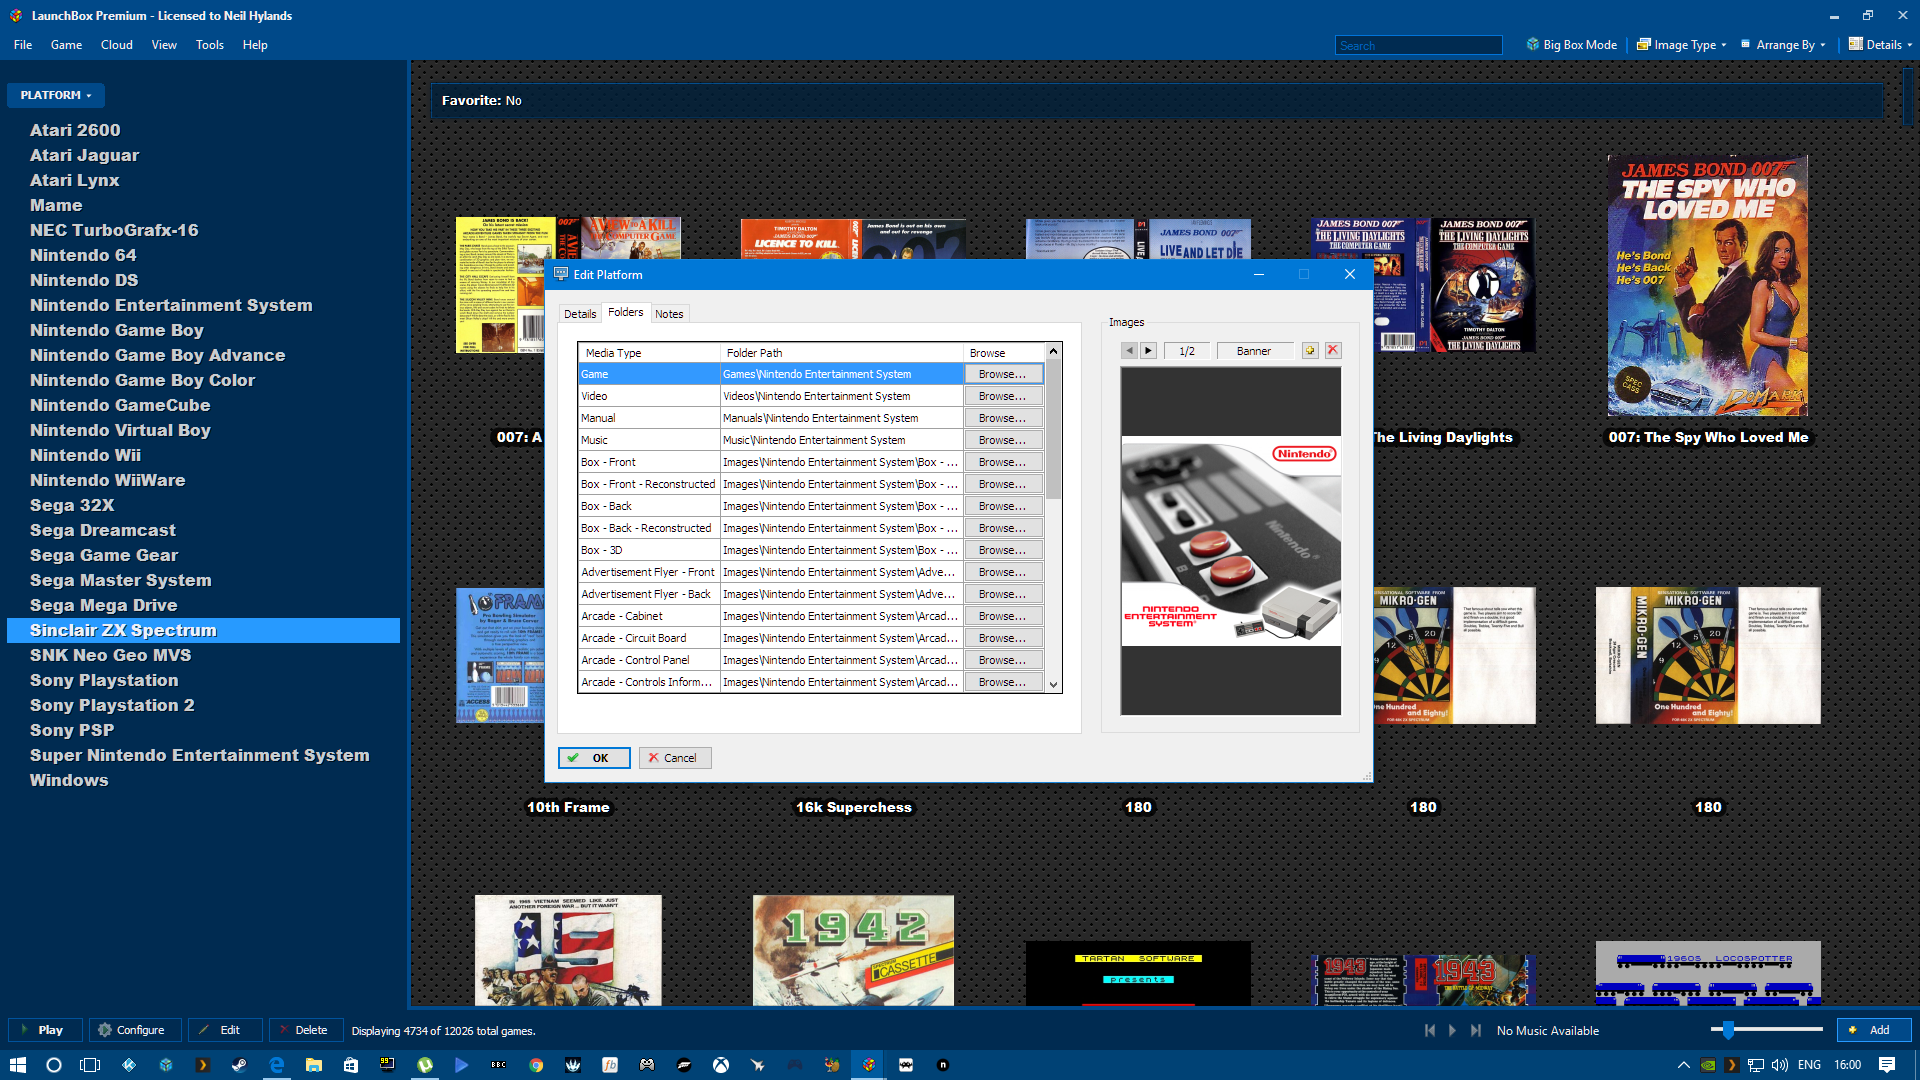Viewport: 1920px width, 1080px height.
Task: Browse for the Manual folder path
Action: pyautogui.click(x=1003, y=418)
